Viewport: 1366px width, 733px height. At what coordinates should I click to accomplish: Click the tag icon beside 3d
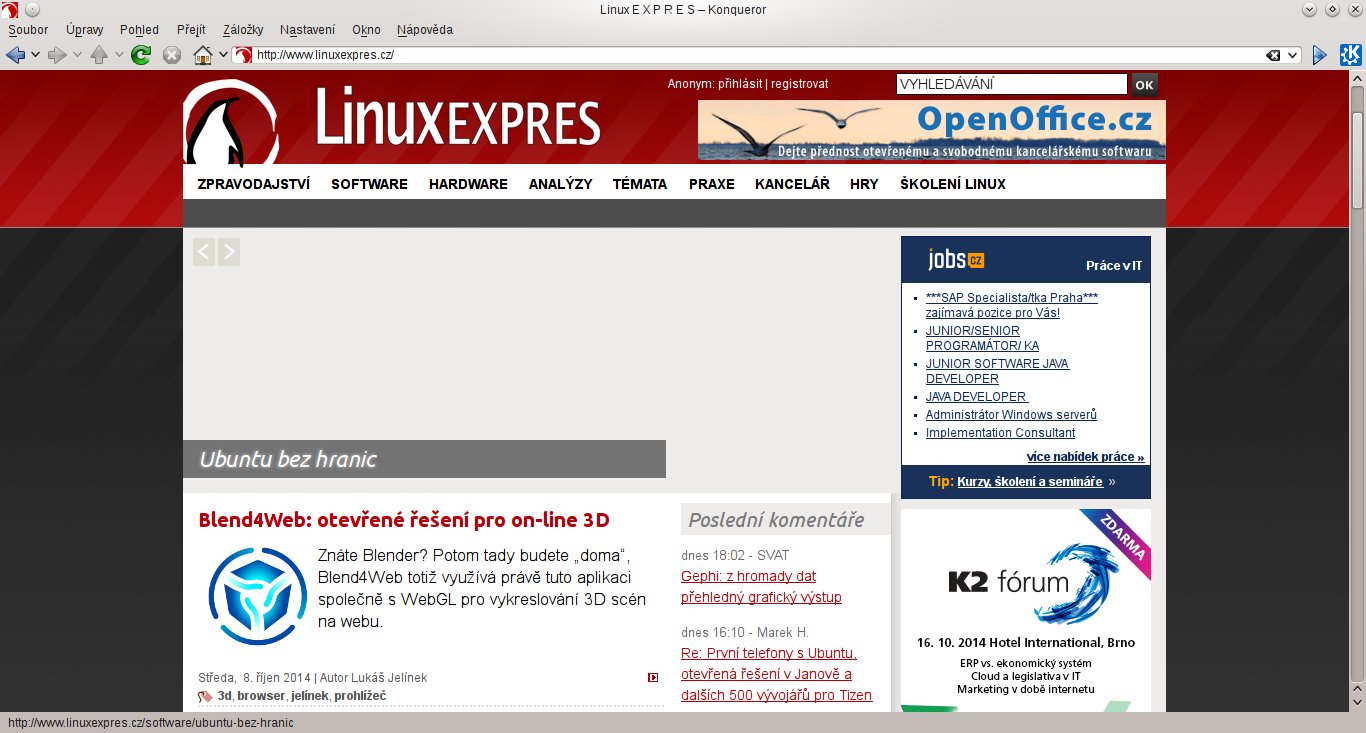(x=205, y=696)
